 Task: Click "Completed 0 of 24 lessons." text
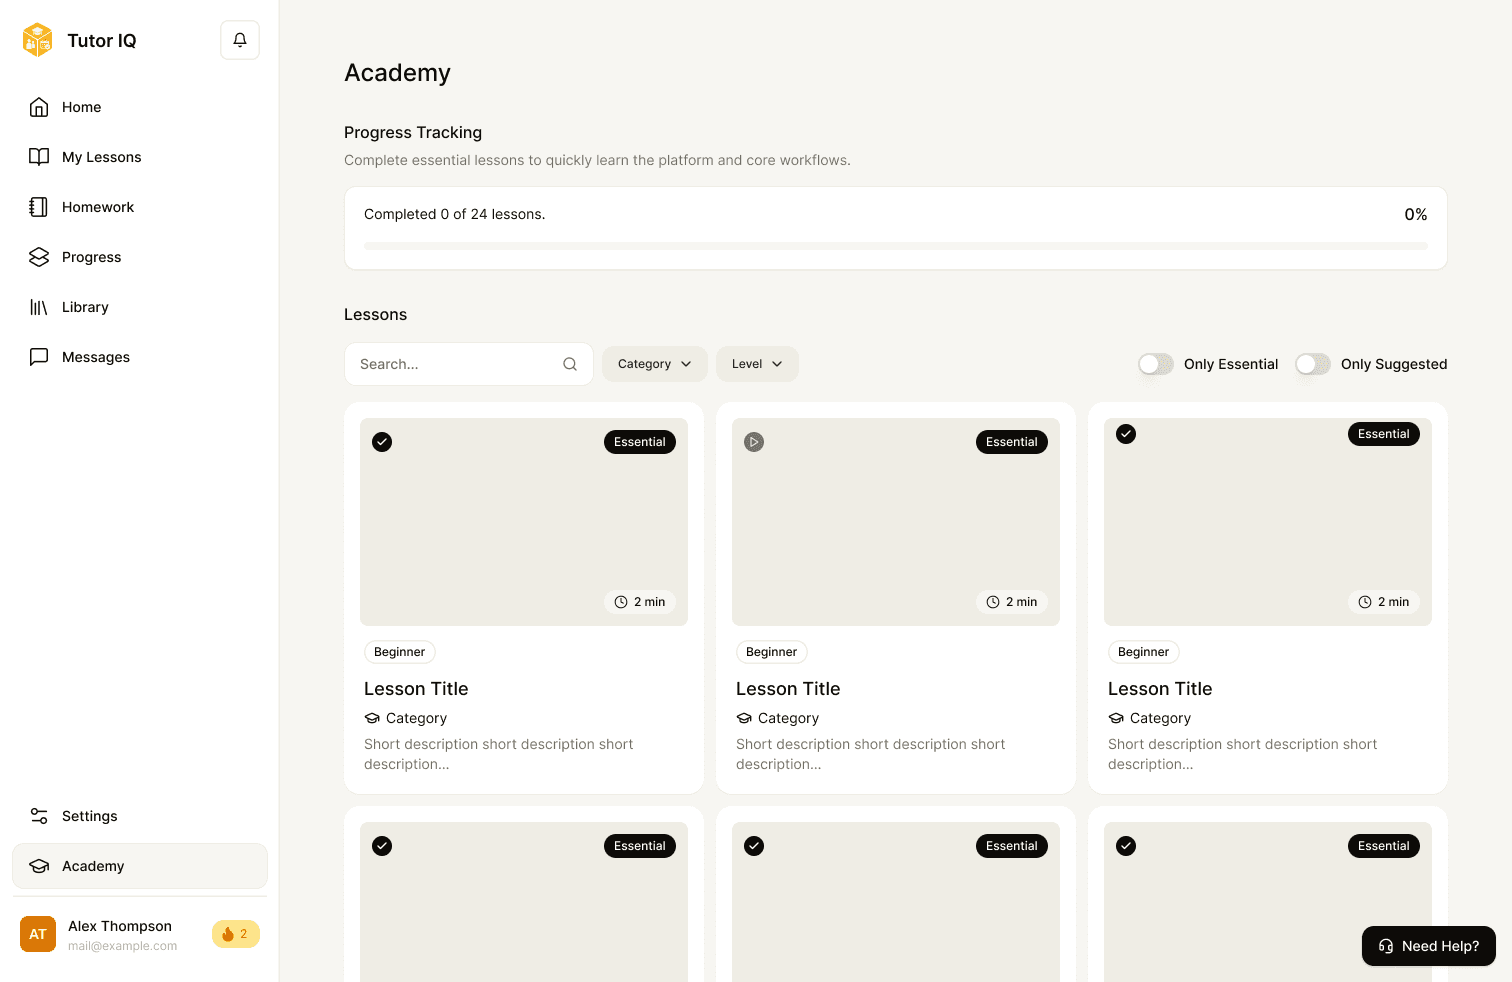tap(455, 214)
